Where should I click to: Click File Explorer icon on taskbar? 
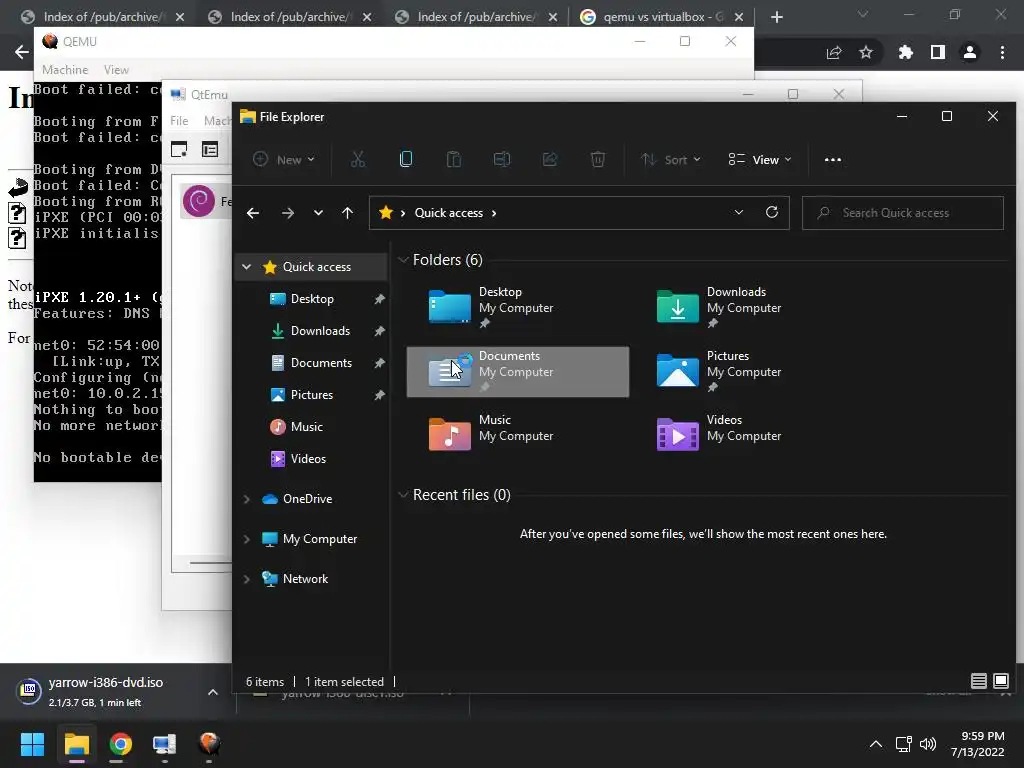pyautogui.click(x=76, y=744)
